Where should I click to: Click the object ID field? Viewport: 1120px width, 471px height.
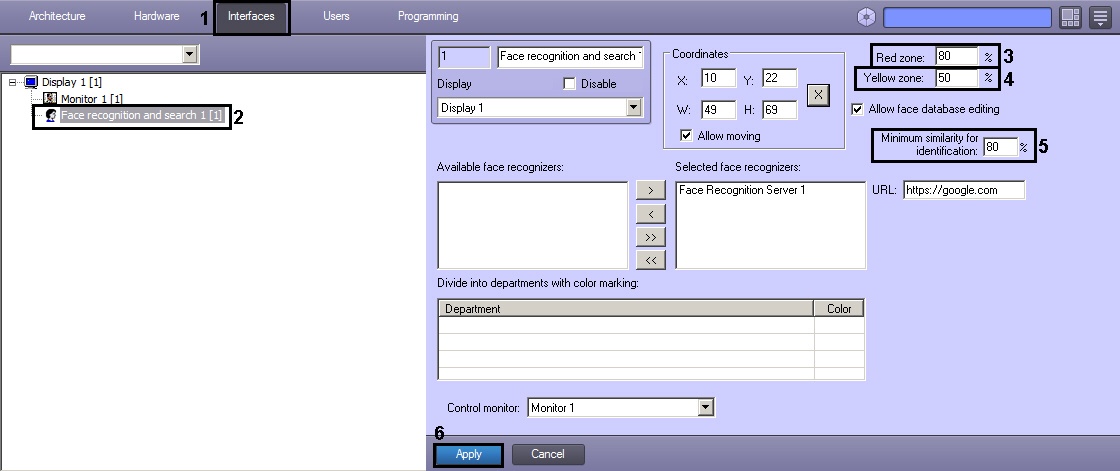pos(464,56)
